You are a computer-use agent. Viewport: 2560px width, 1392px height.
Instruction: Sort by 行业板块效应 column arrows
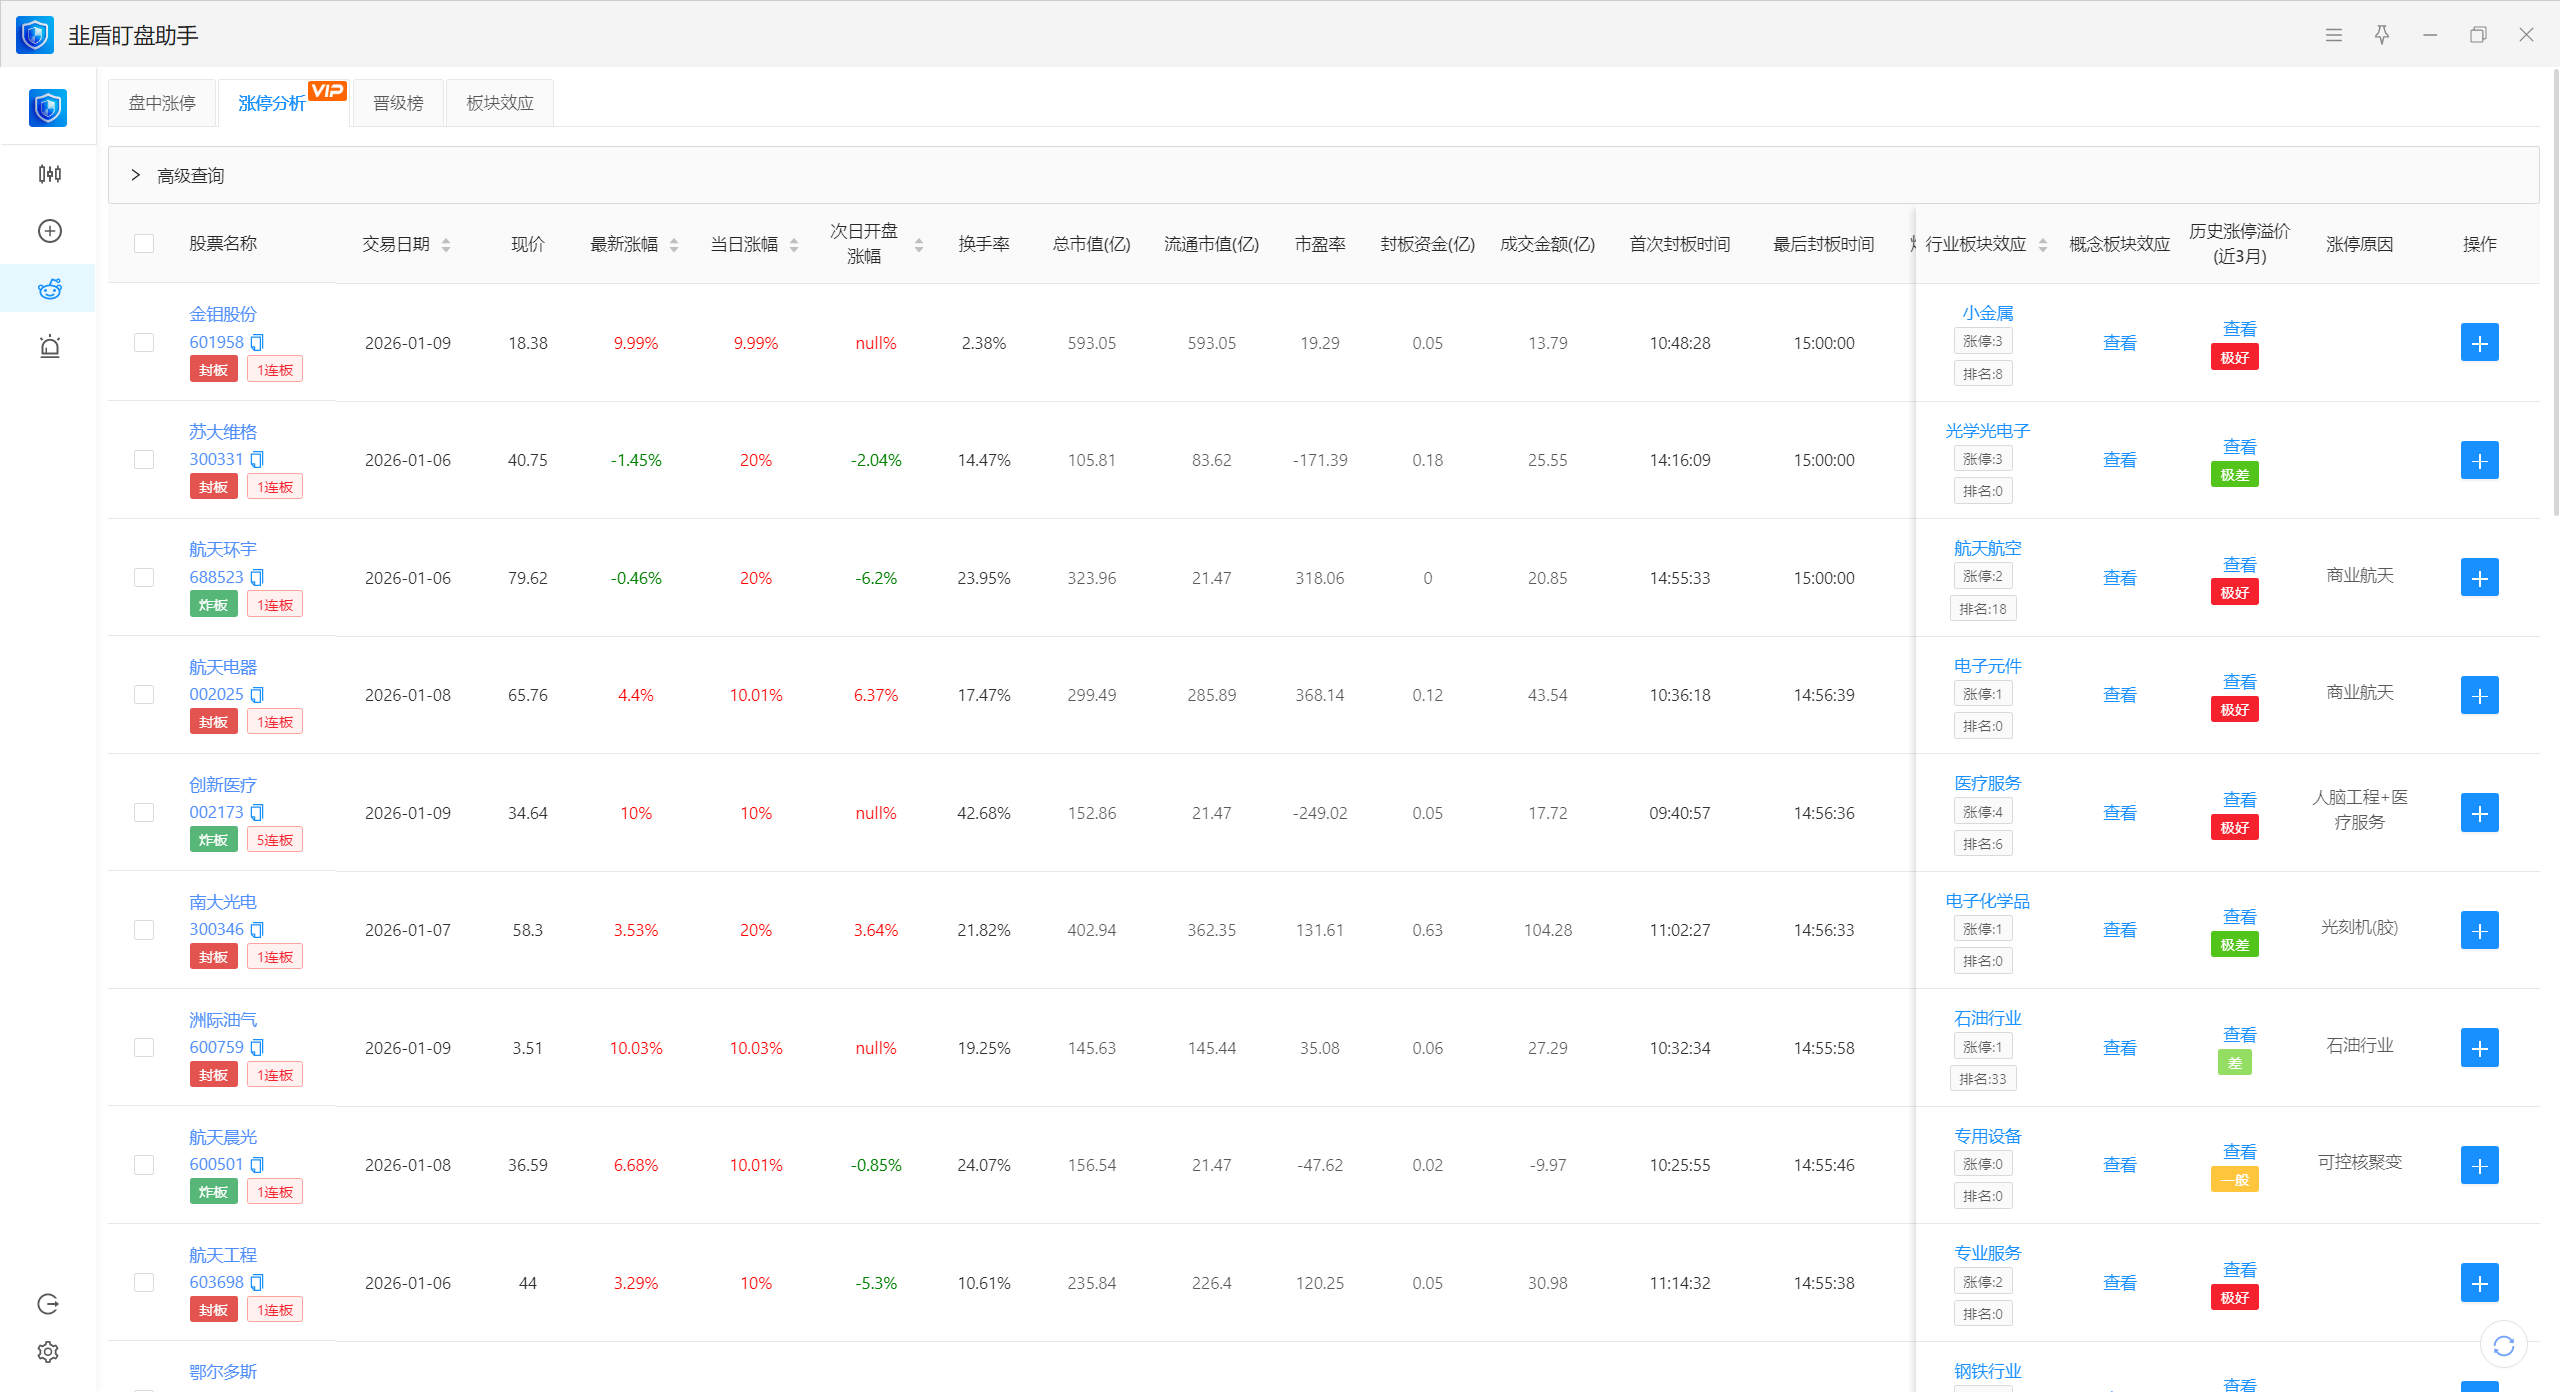coord(2043,245)
